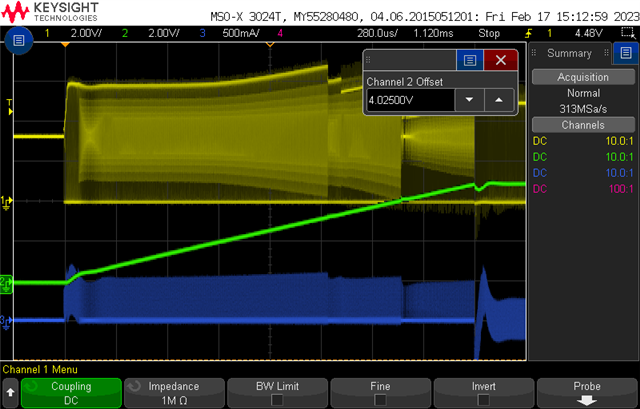Viewport: 640px width, 409px height.
Task: Click the 4.48V trigger level value
Action: (x=588, y=33)
